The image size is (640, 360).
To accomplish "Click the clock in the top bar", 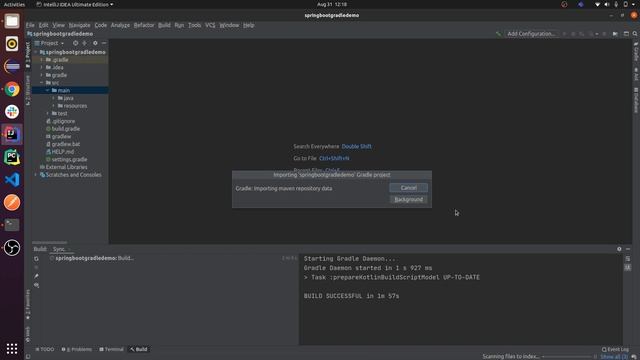I will tap(332, 4).
